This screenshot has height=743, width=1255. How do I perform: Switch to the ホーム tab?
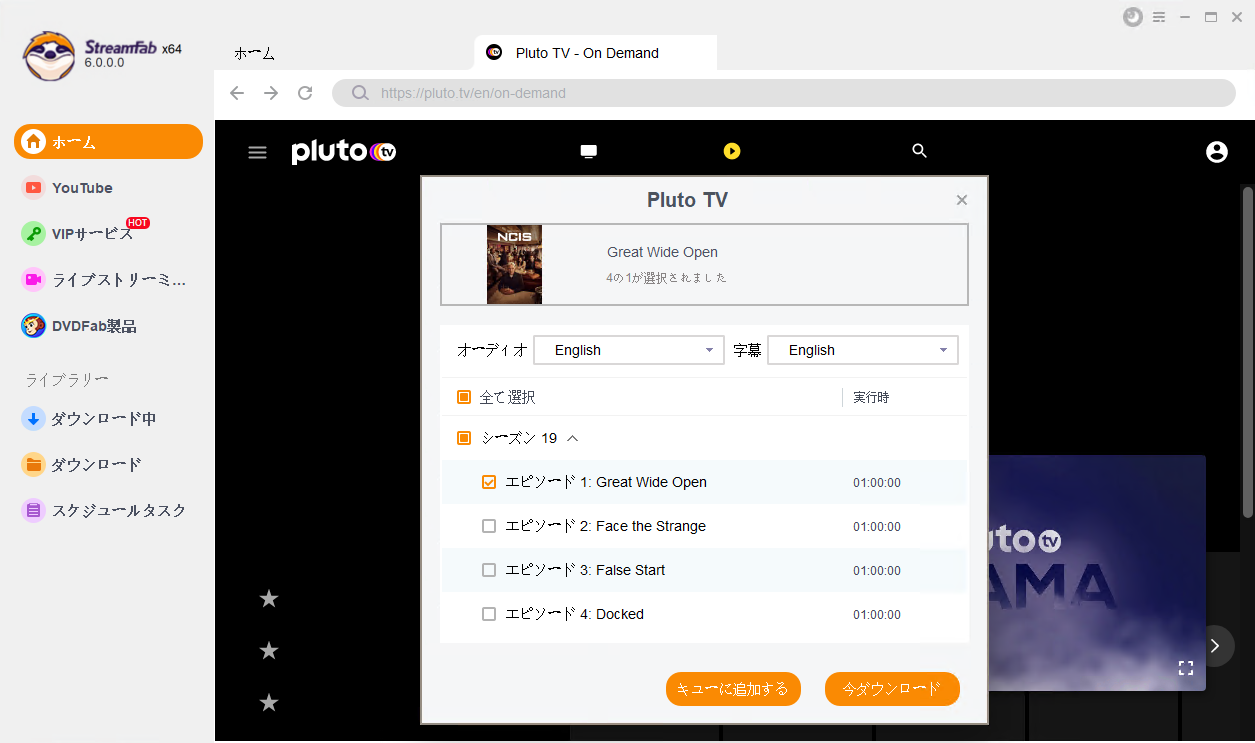point(254,53)
